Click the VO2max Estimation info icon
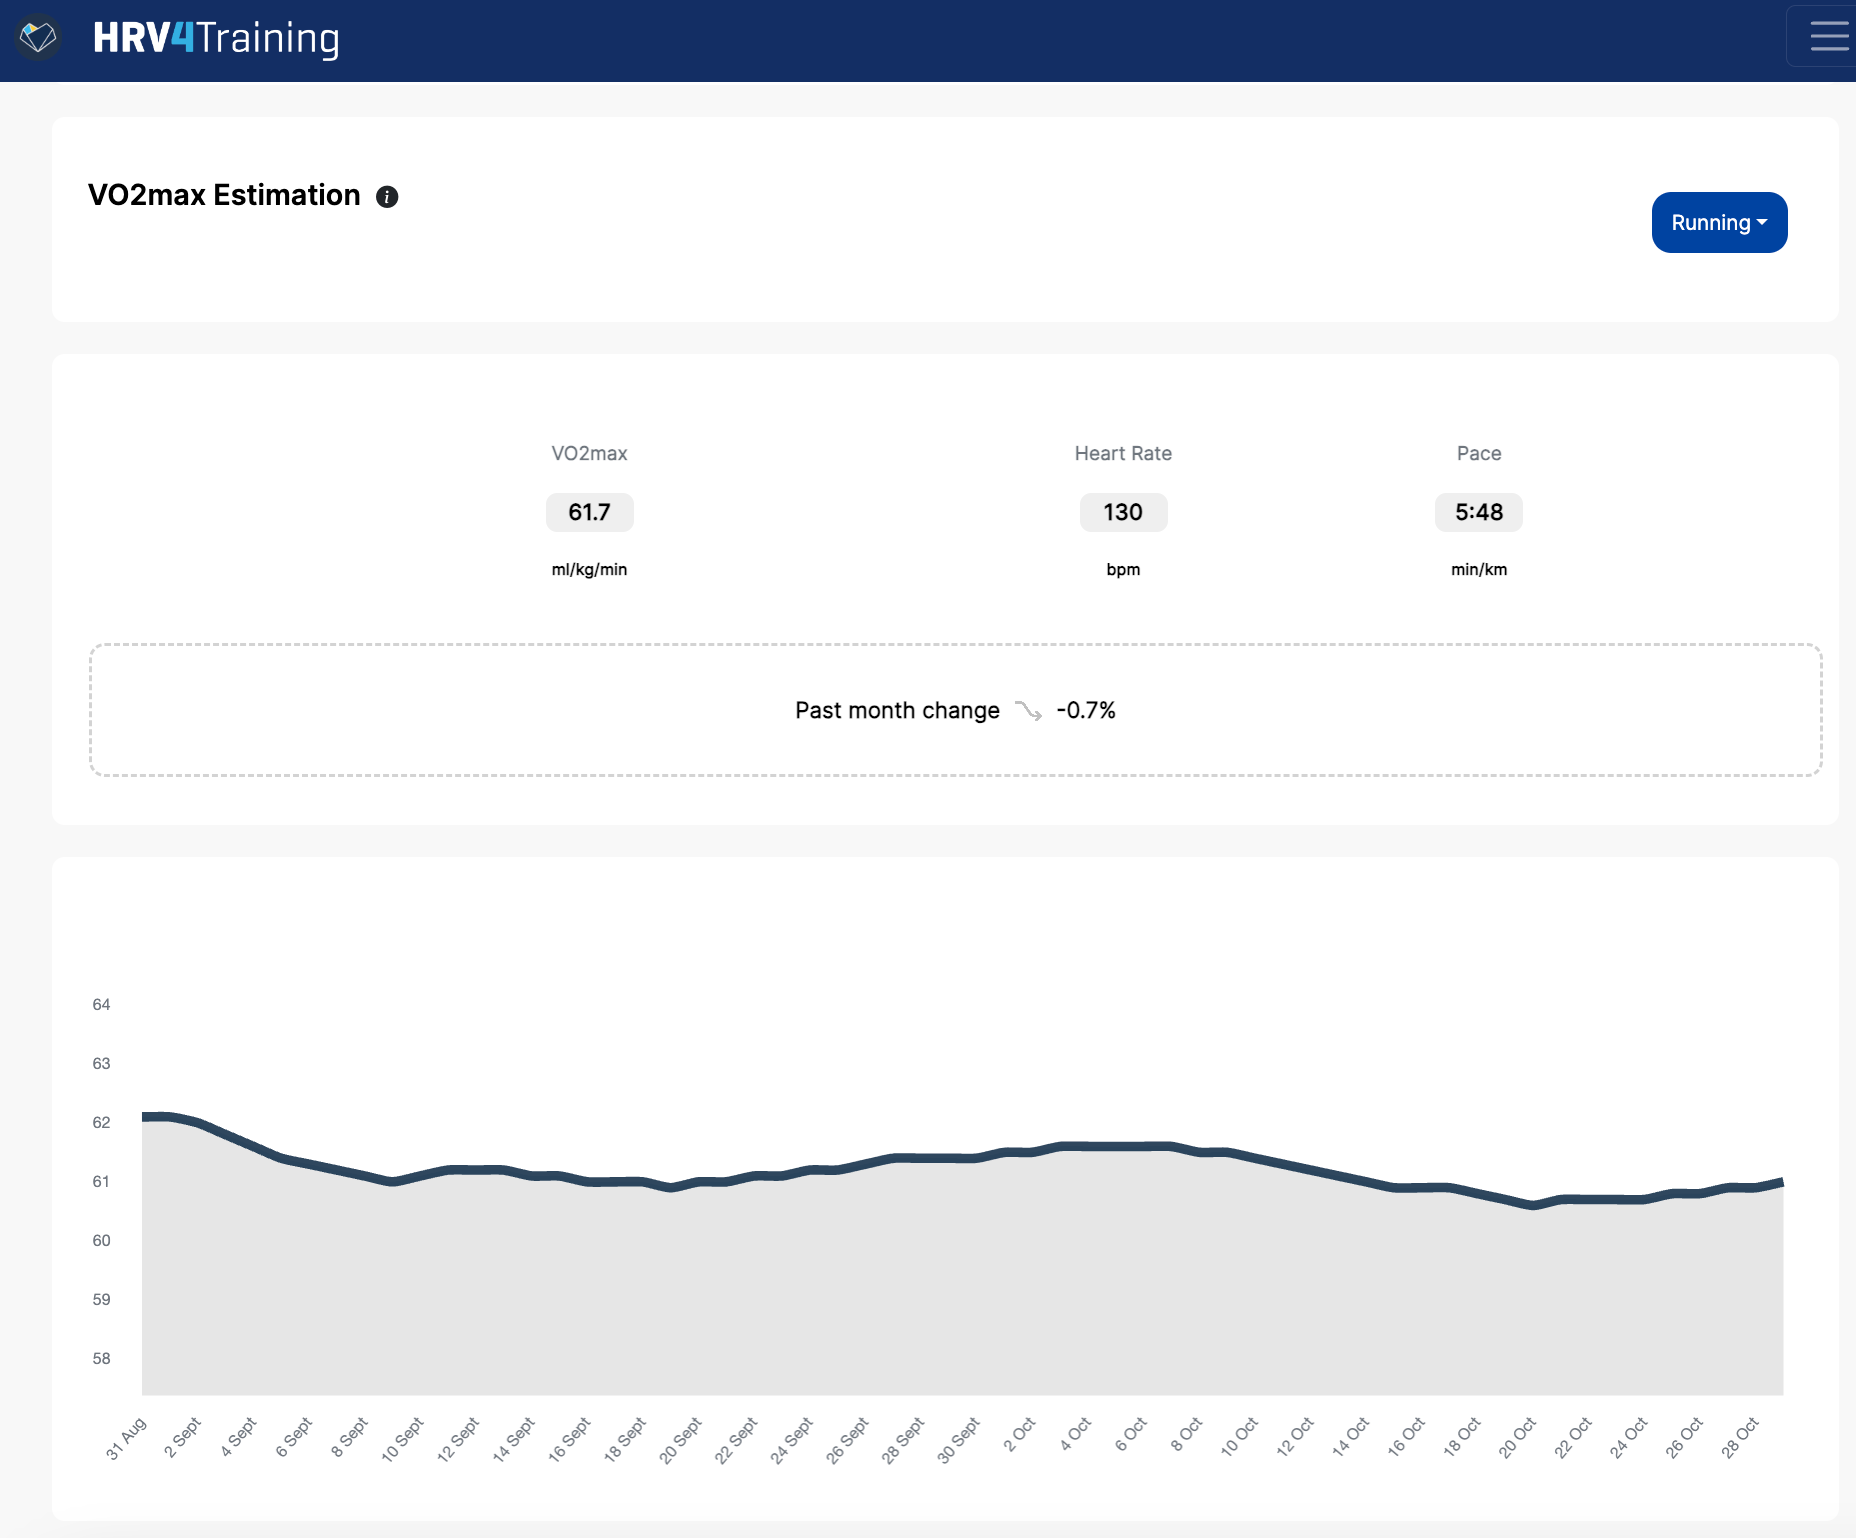 [x=387, y=197]
